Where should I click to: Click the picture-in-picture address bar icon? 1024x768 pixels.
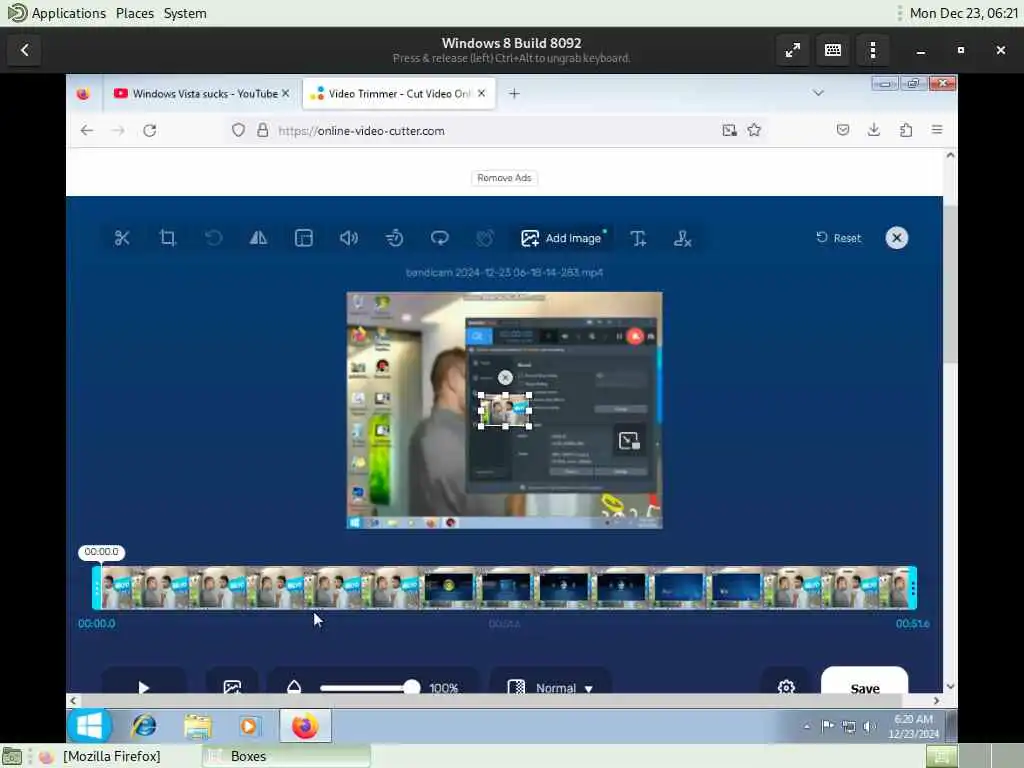(x=729, y=130)
